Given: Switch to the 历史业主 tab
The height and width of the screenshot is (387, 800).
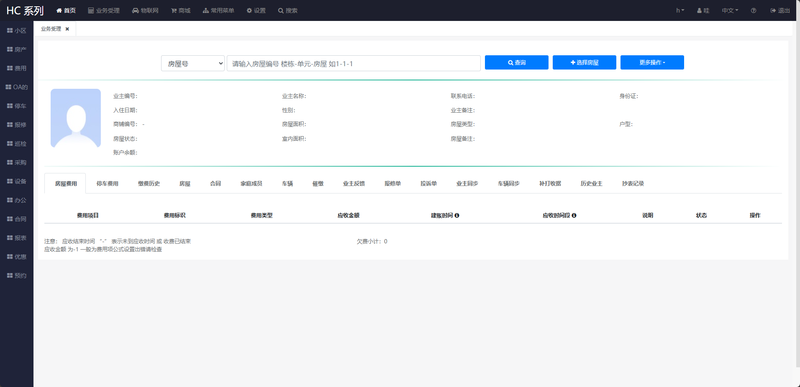Looking at the screenshot, I should tap(591, 184).
